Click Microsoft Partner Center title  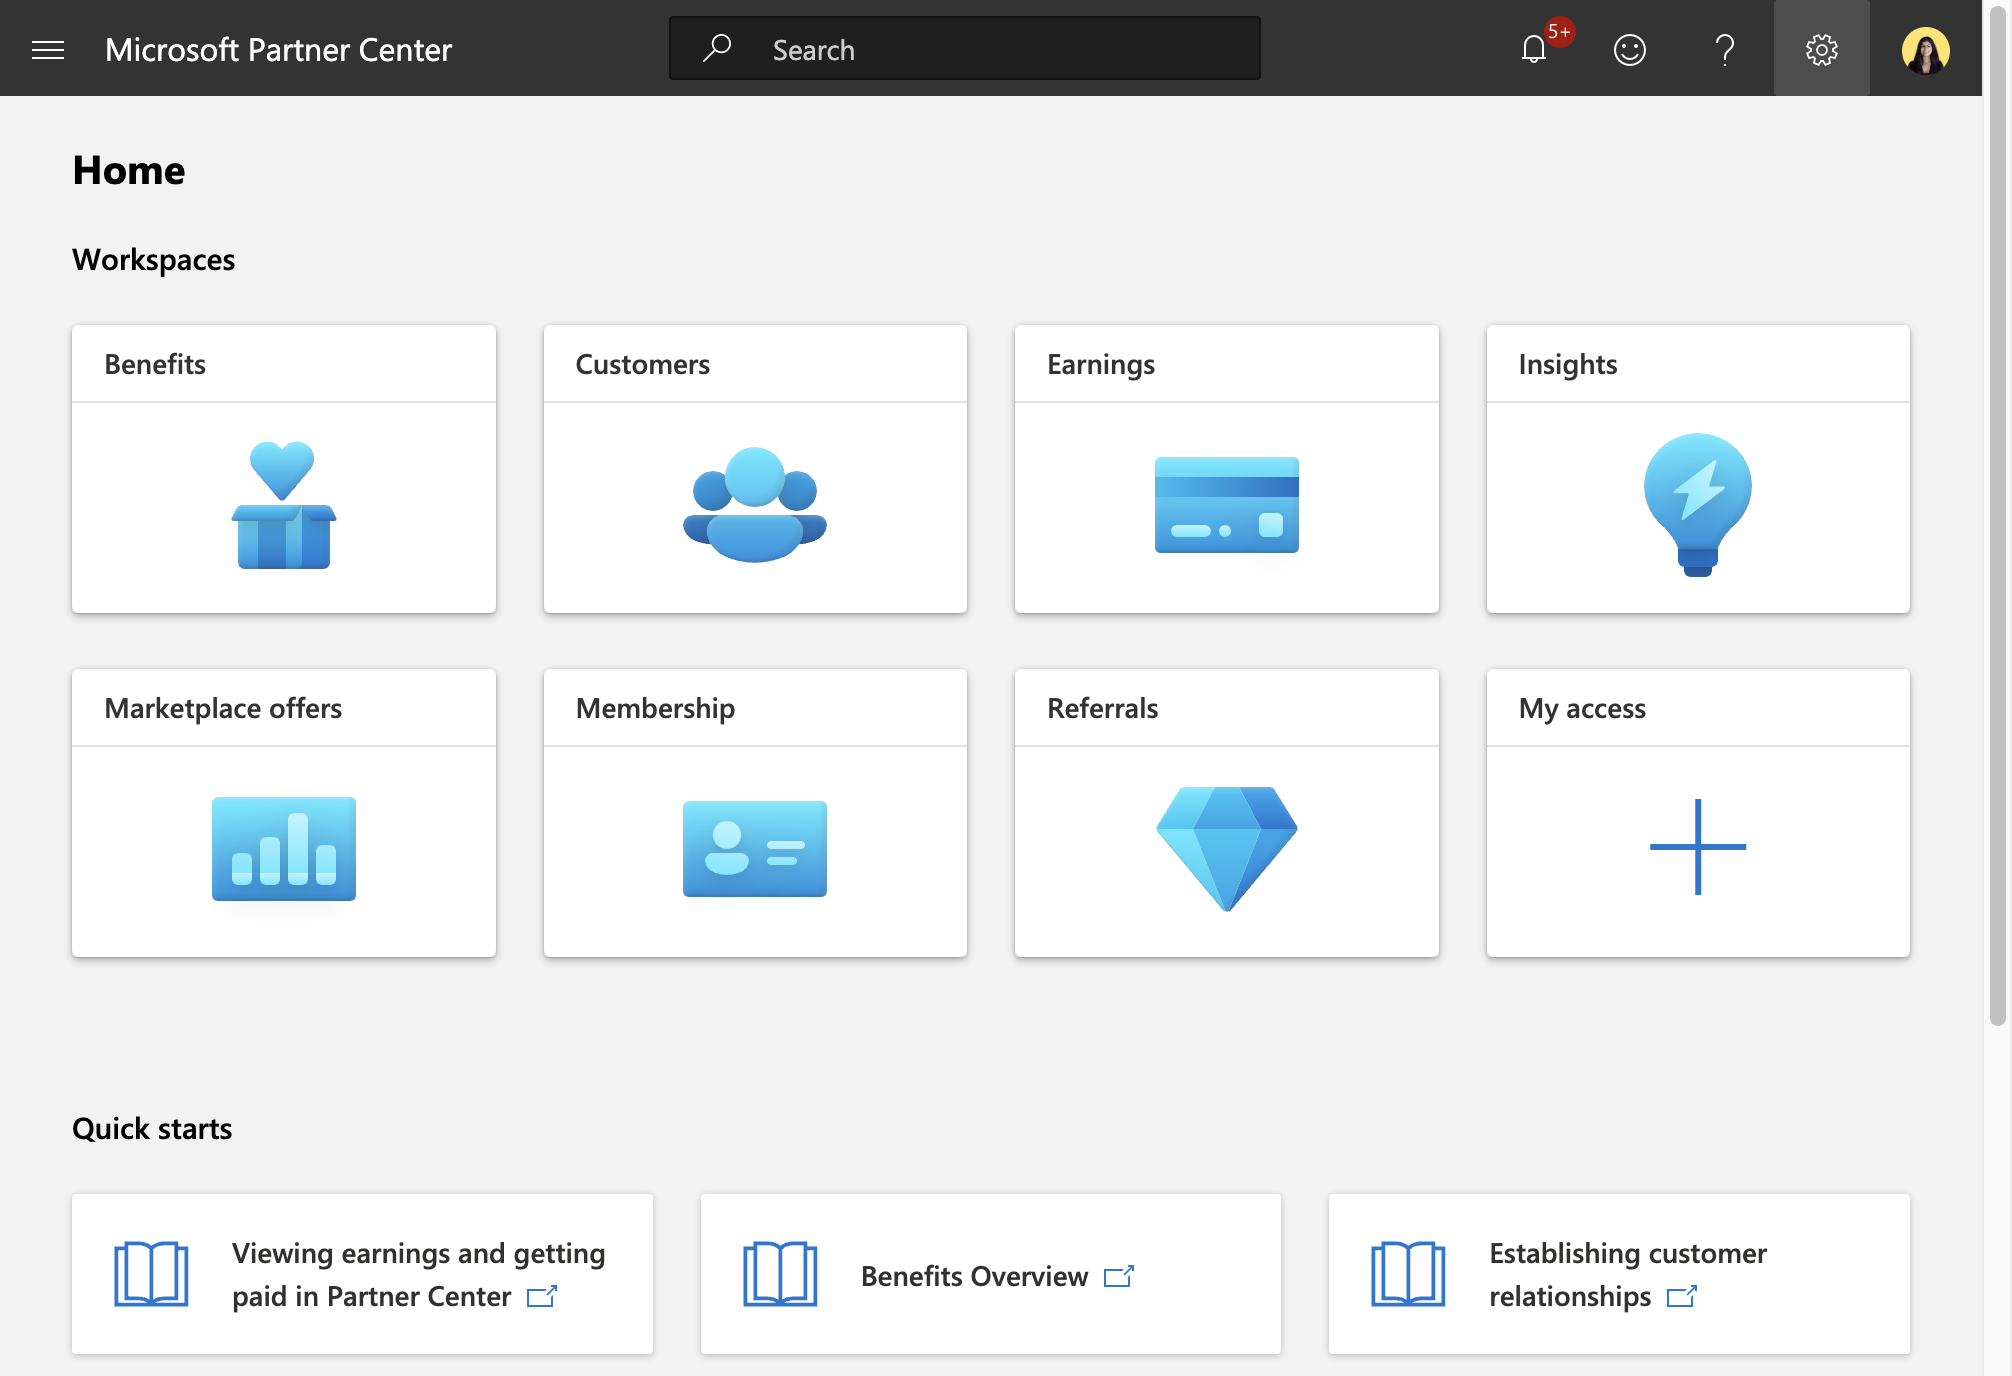pyautogui.click(x=278, y=49)
